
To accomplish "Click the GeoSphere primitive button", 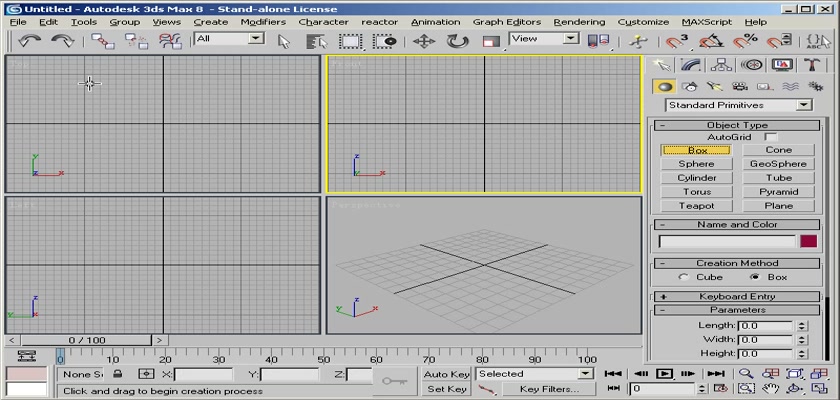I will 778,164.
